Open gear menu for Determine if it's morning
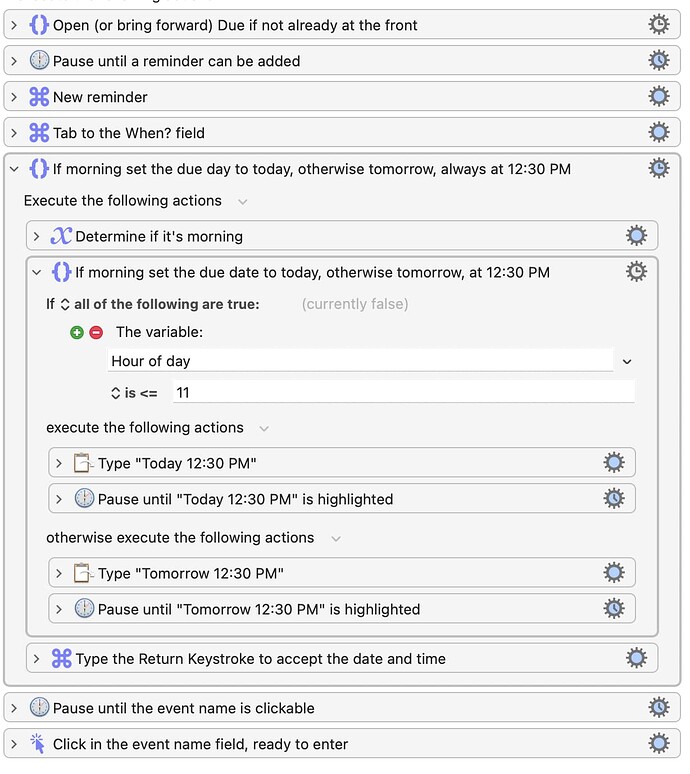The width and height of the screenshot is (690, 774). click(x=636, y=235)
